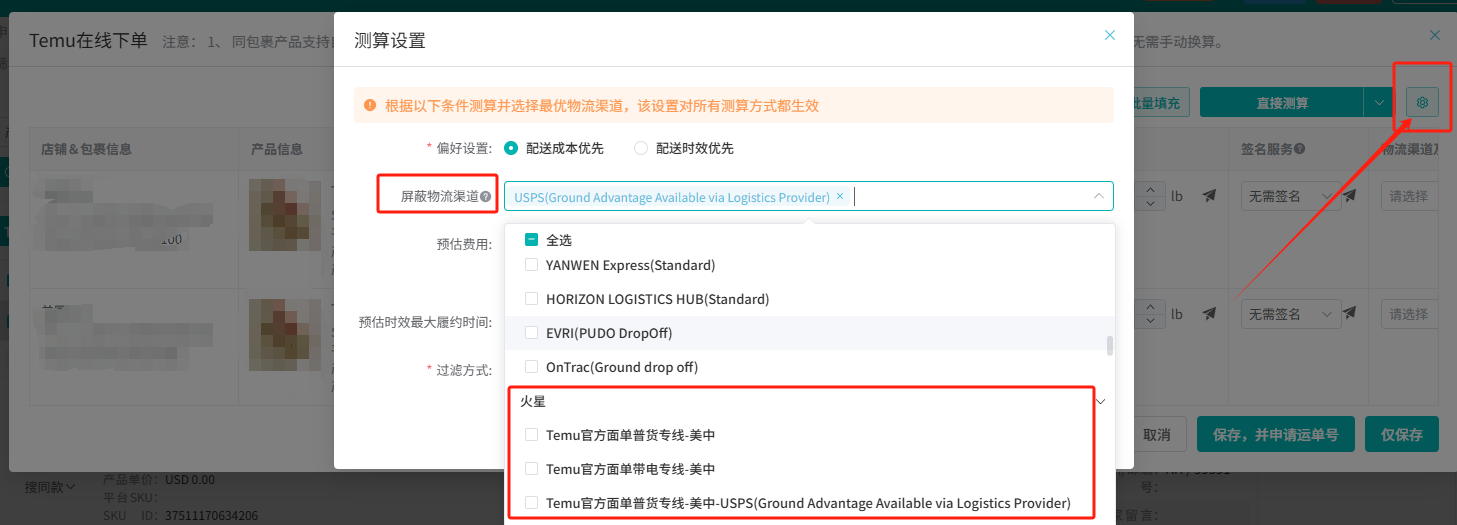Click the 签名服务 column header text
Viewport: 1457px width, 525px height.
tap(1267, 149)
